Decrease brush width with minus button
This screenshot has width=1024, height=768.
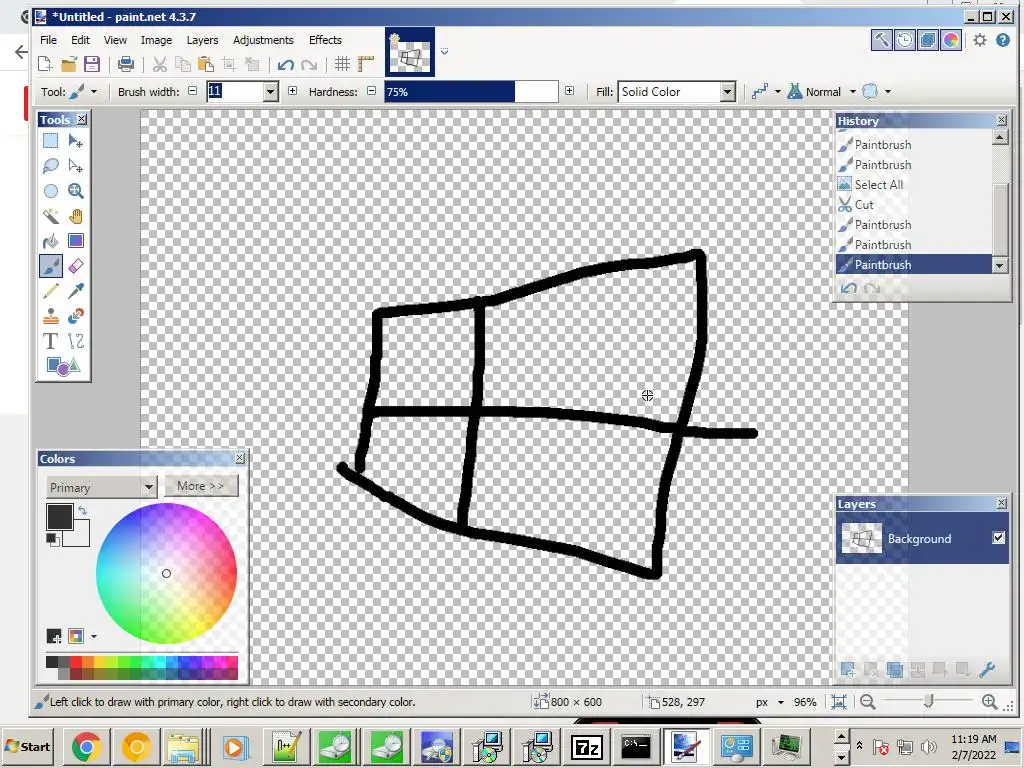click(193, 91)
